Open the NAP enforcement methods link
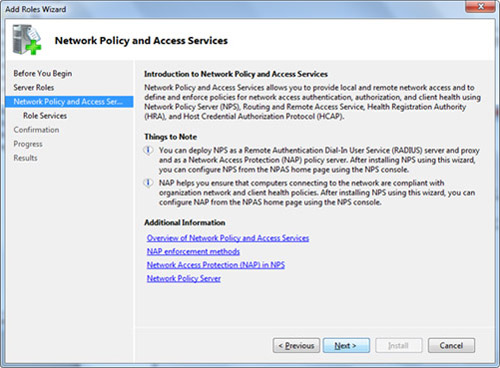Image resolution: width=500 pixels, height=368 pixels. click(193, 251)
